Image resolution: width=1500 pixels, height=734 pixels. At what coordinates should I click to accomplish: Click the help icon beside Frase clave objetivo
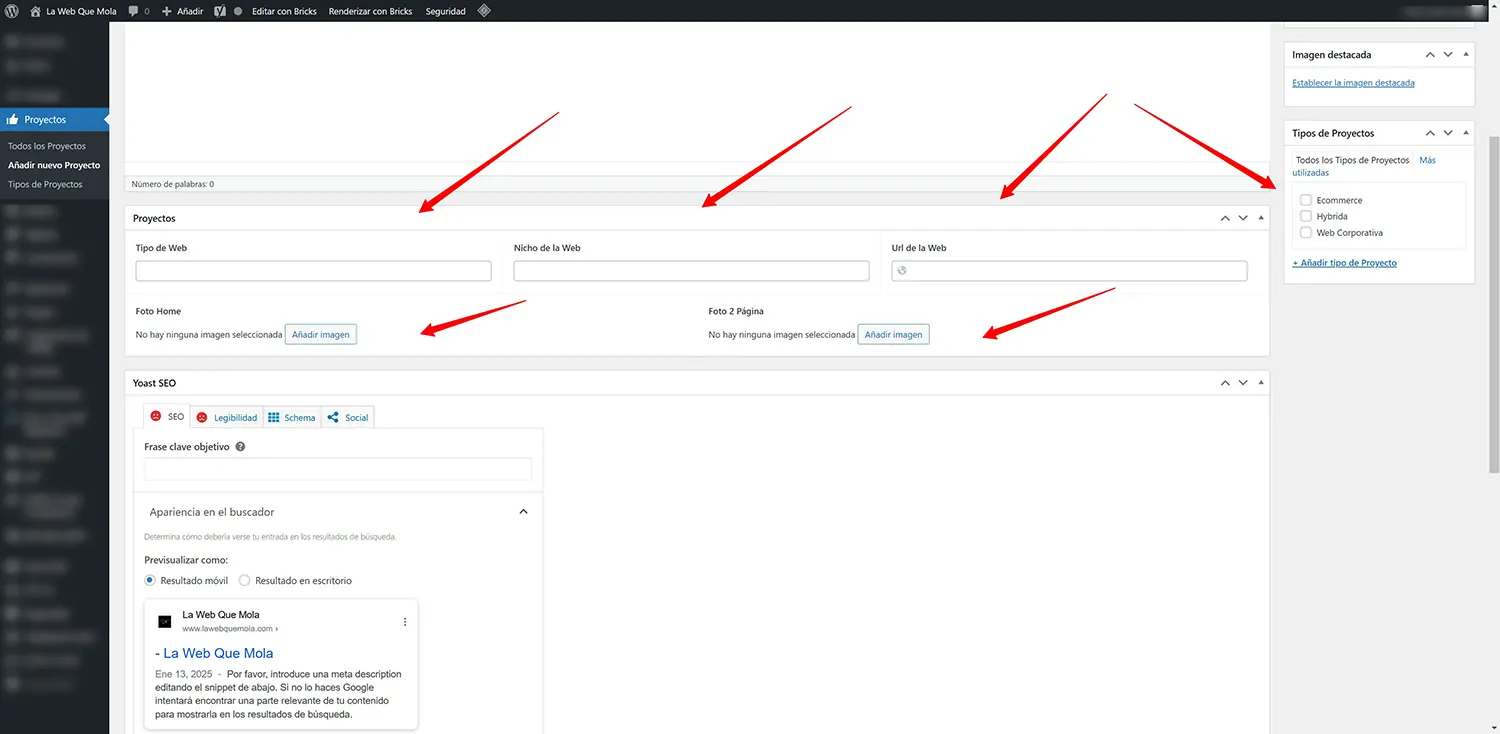(240, 446)
